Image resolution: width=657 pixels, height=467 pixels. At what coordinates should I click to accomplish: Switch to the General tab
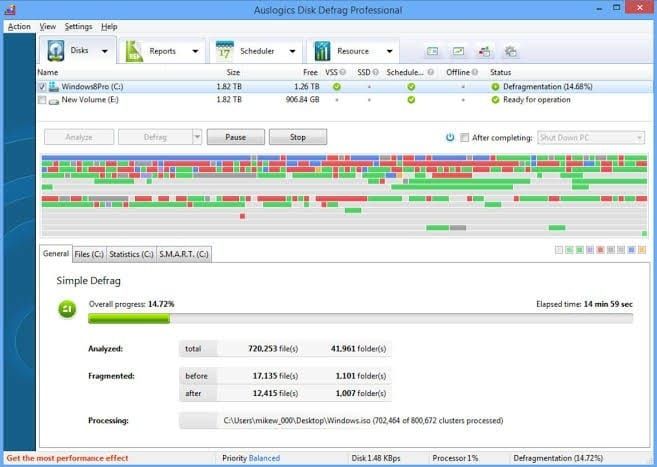point(56,253)
